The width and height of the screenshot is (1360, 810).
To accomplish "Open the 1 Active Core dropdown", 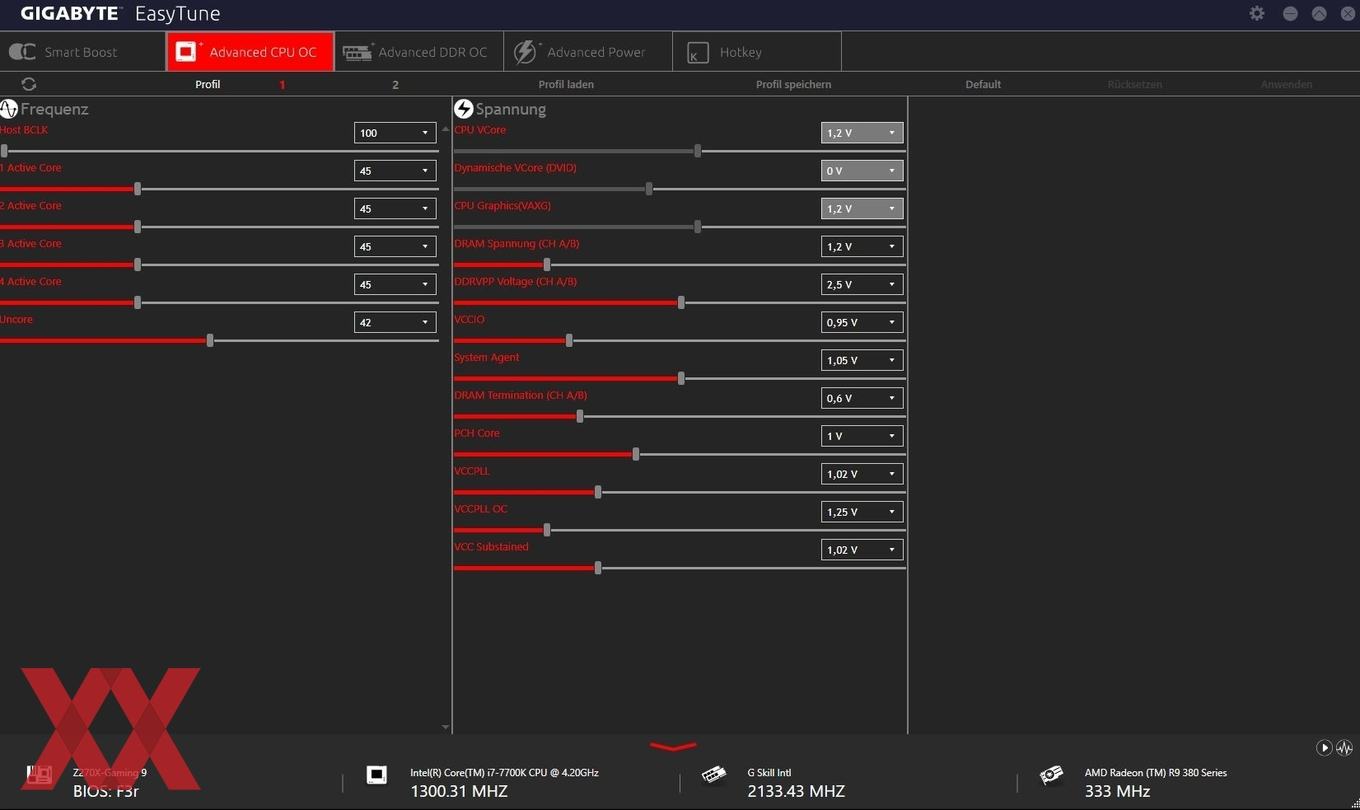I will [395, 171].
